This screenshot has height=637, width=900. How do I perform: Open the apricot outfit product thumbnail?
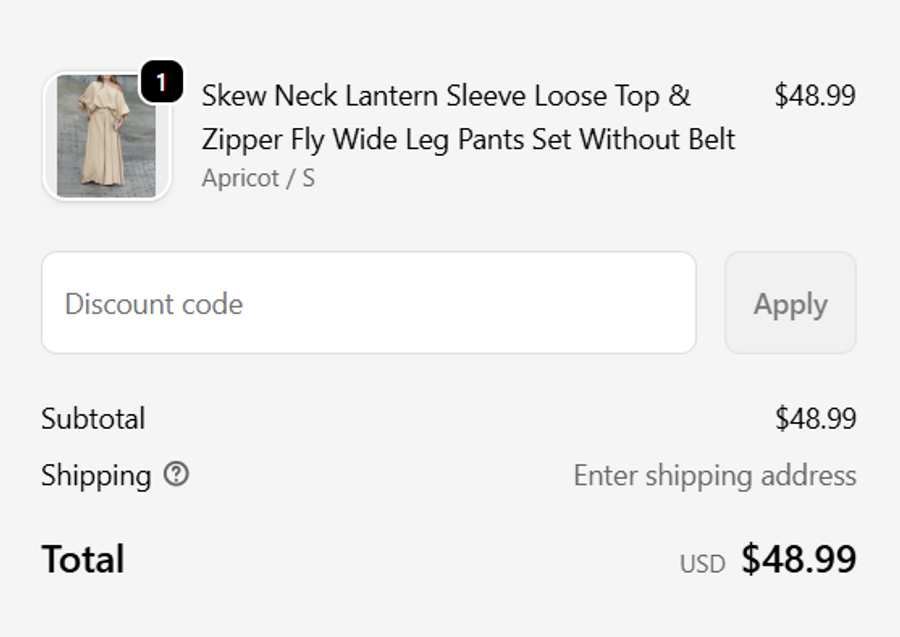106,136
